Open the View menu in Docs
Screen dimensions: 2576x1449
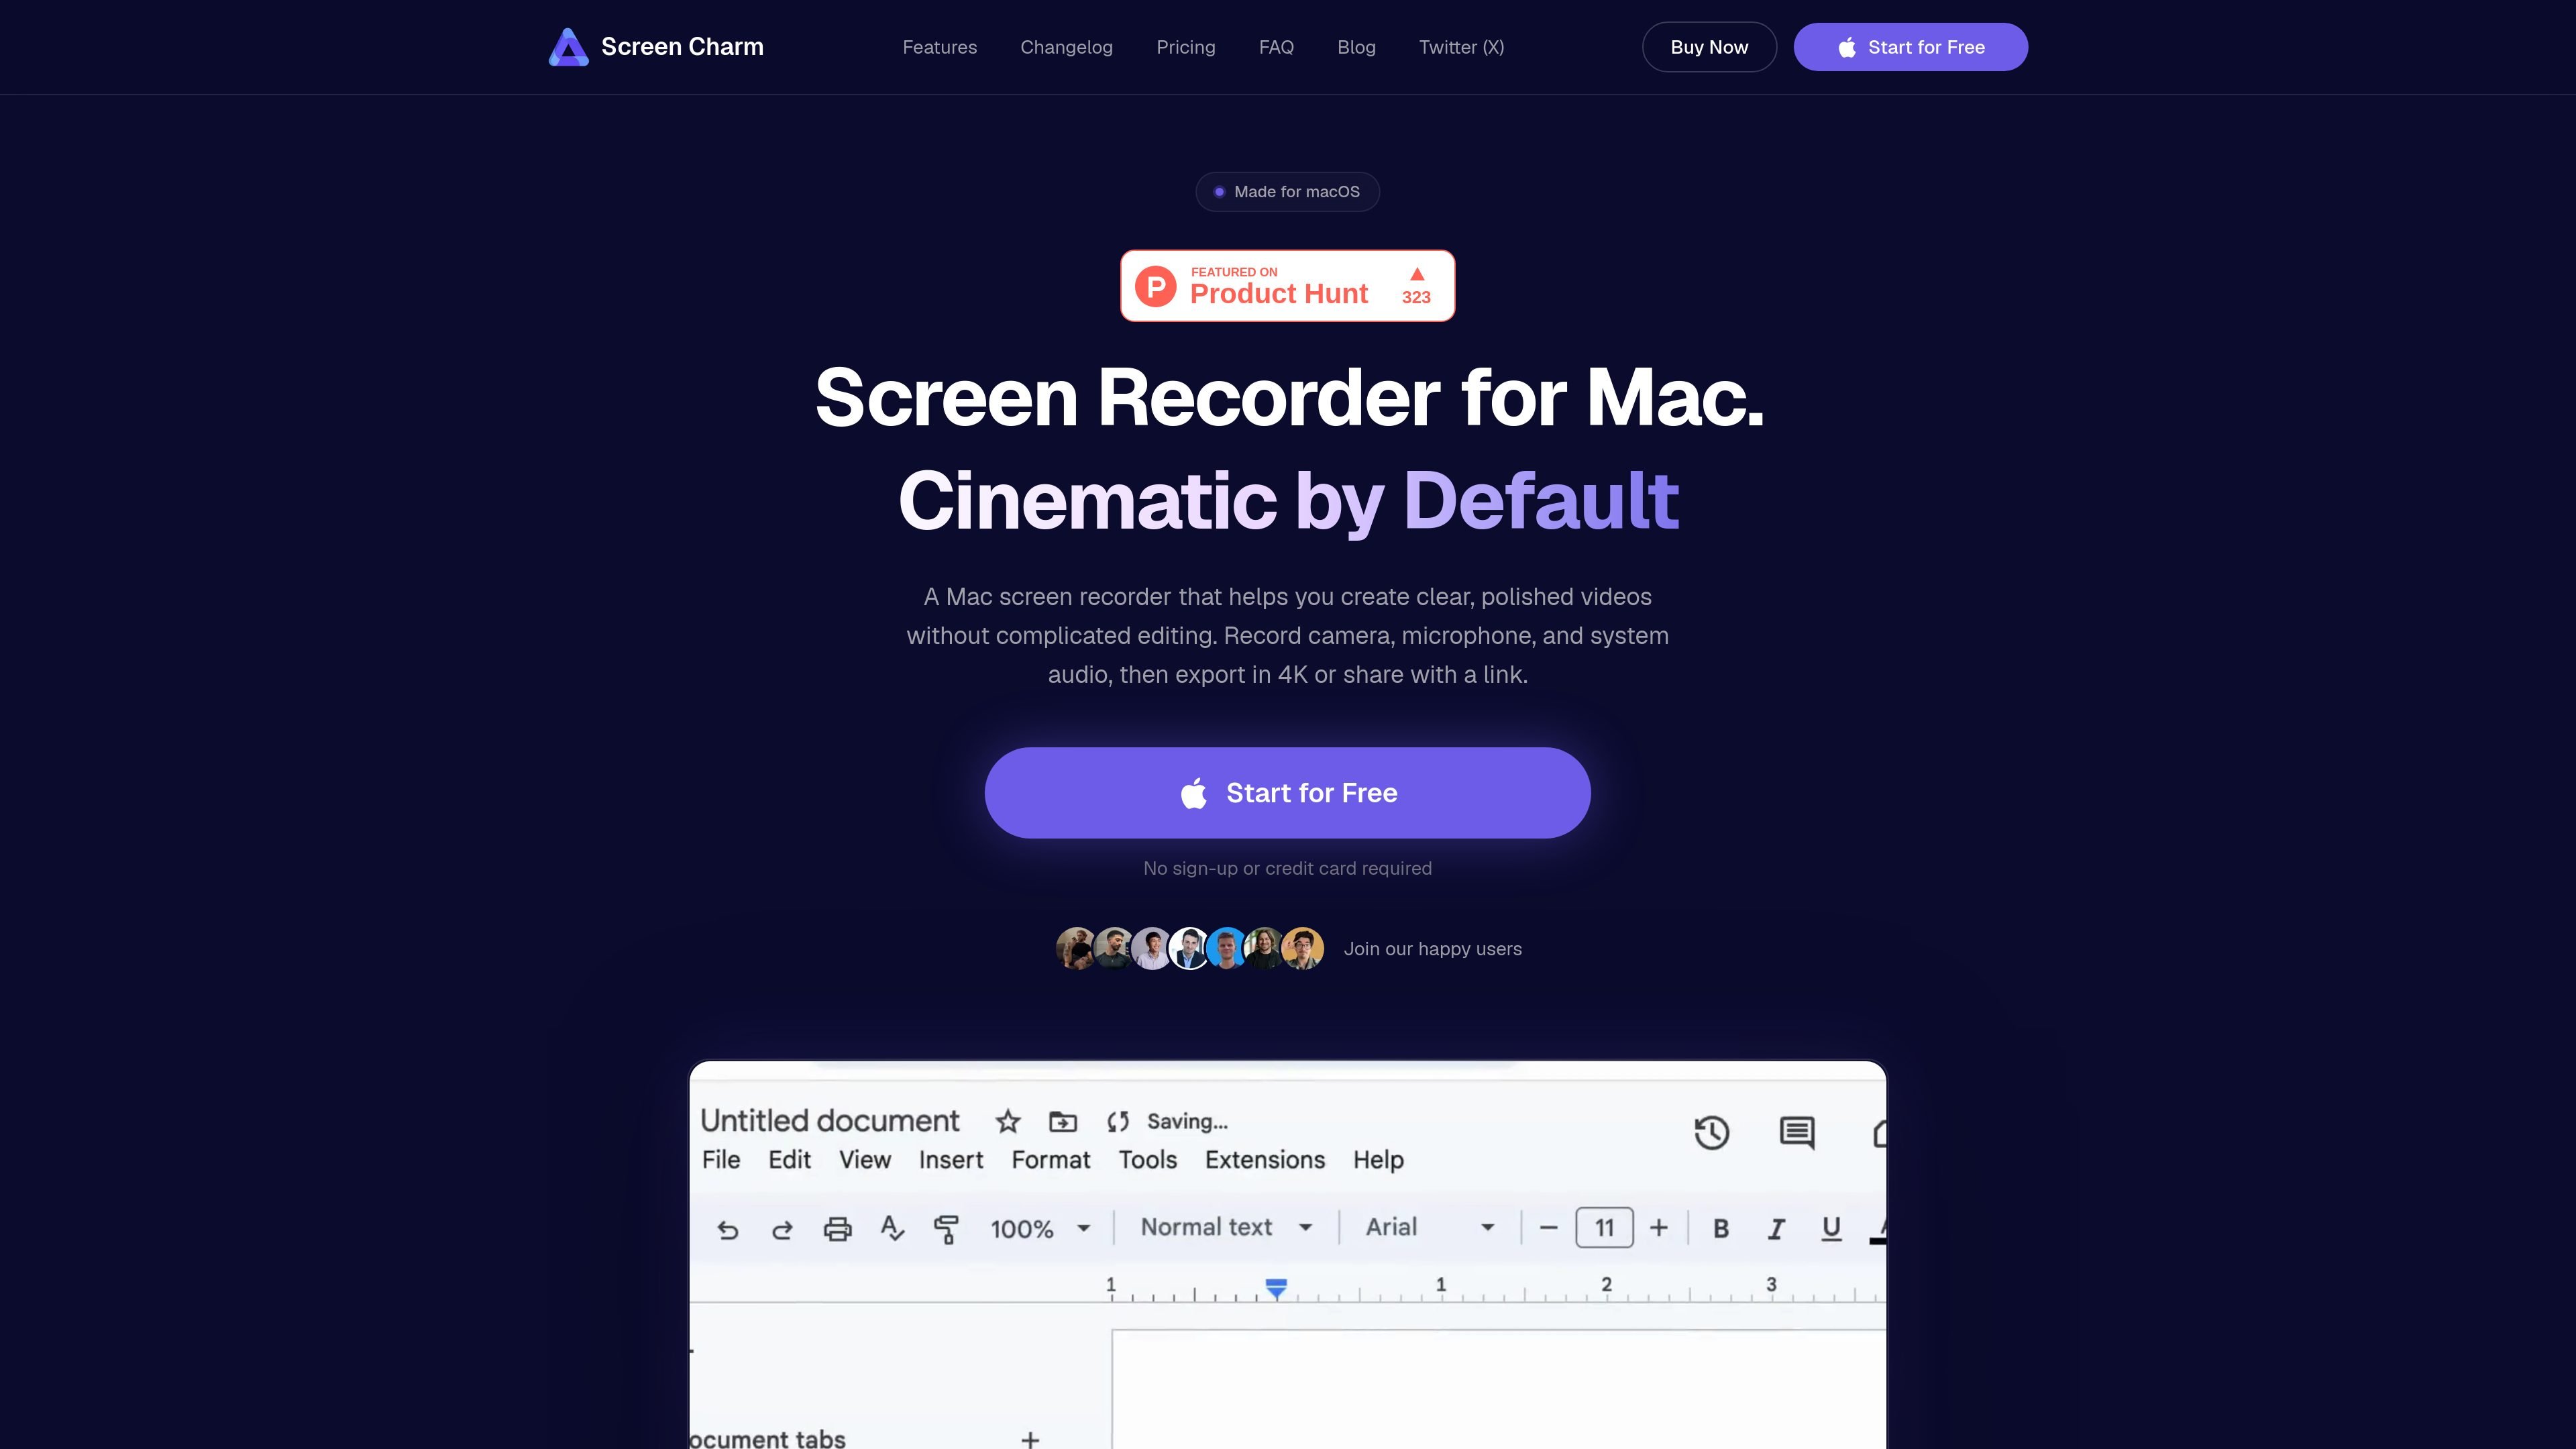click(x=864, y=1159)
